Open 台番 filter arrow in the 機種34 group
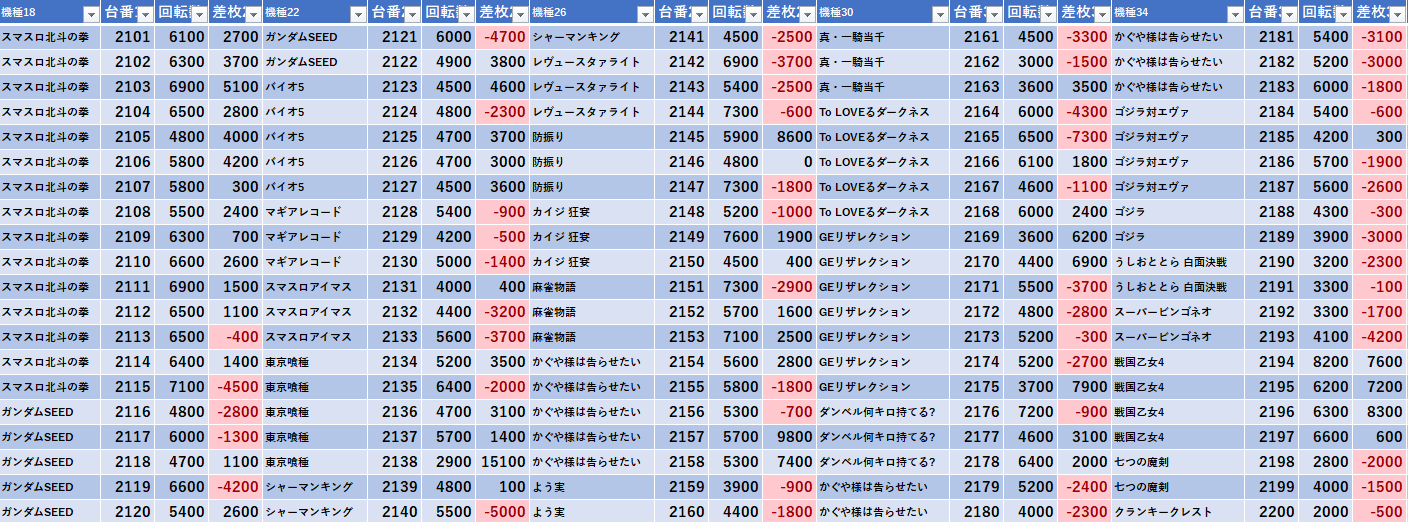Screen dimensions: 1408x522 pyautogui.click(x=1288, y=14)
